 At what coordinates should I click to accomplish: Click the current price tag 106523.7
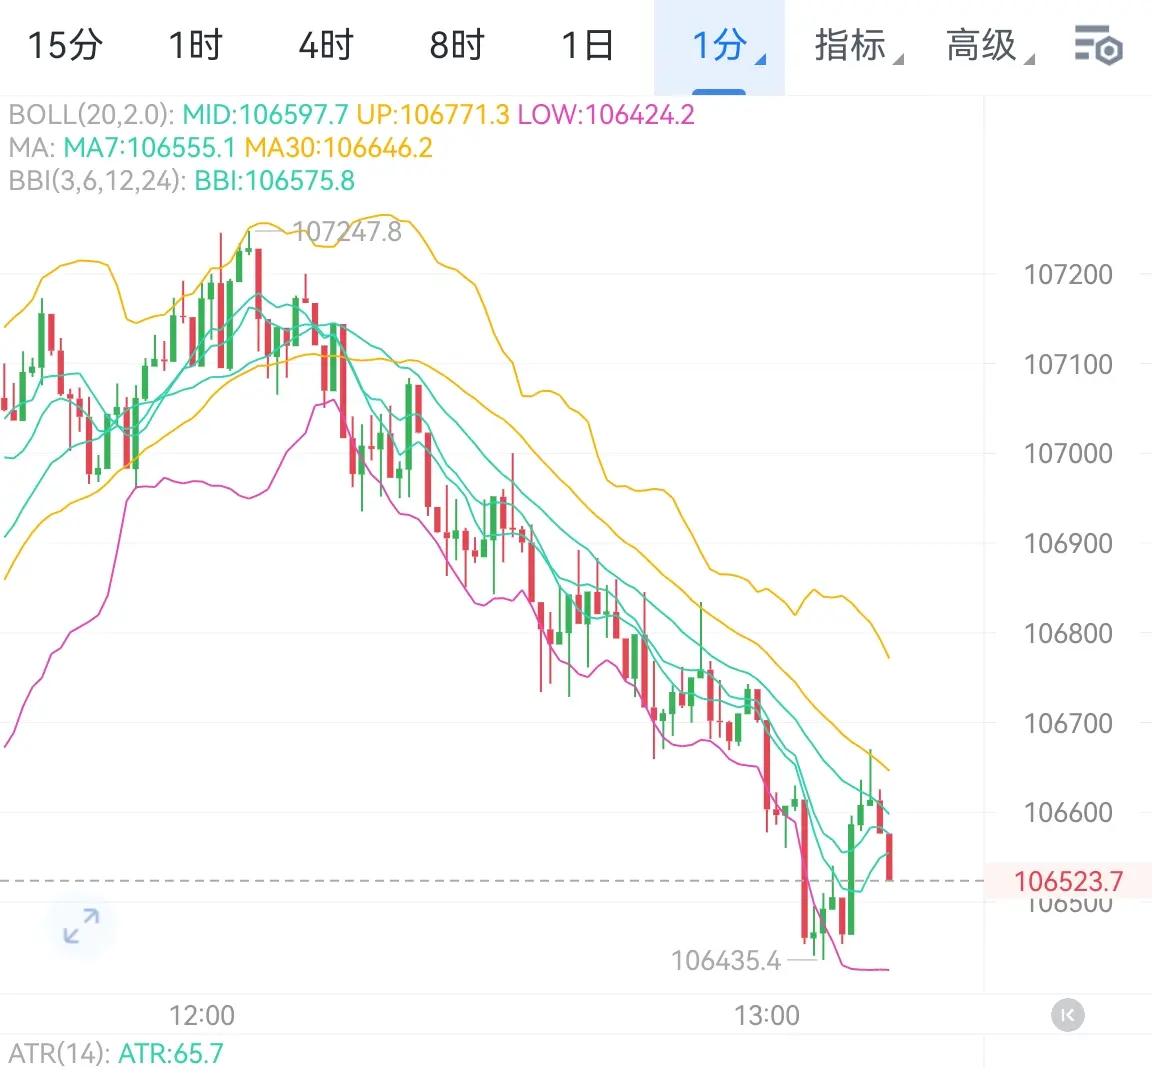click(1068, 881)
